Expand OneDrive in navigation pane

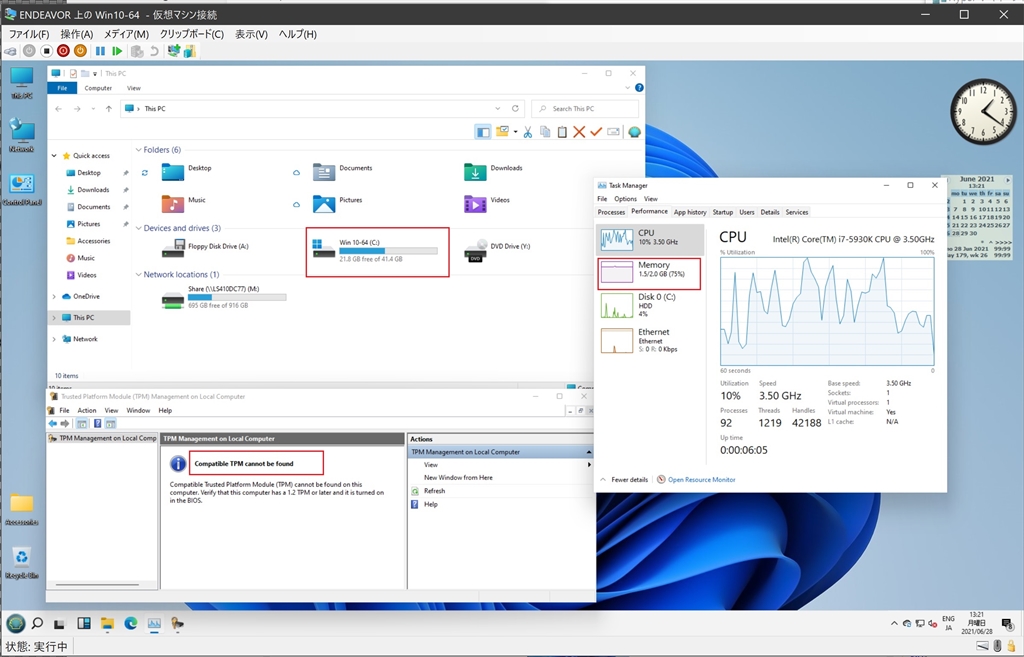54,296
